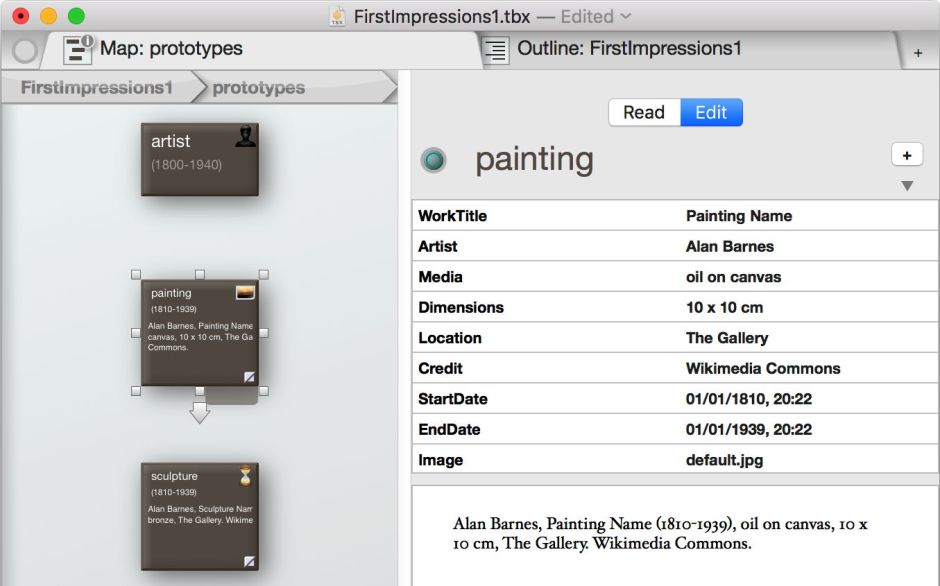
Task: Click the plus button beside painting title
Action: tap(907, 155)
